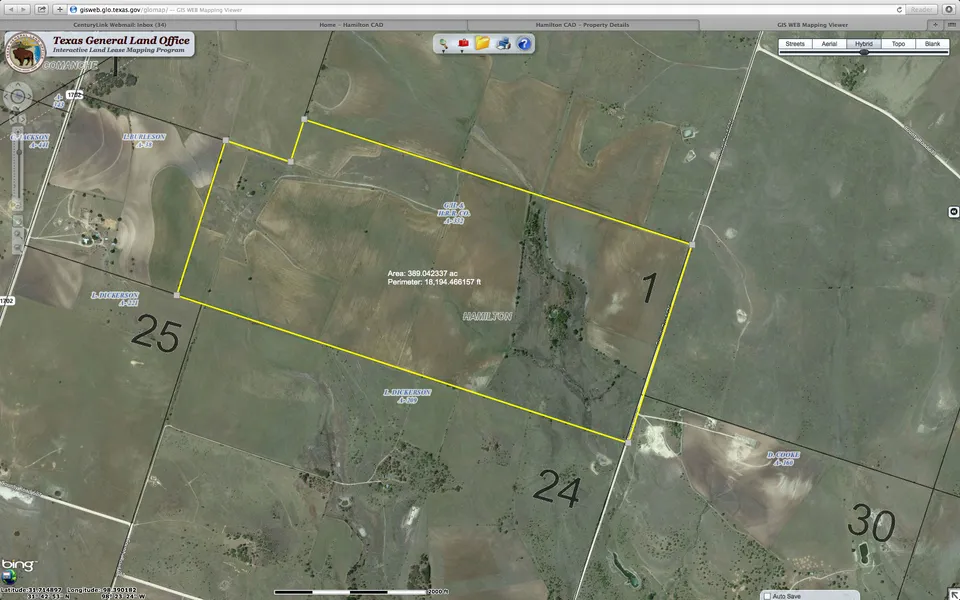
Task: Enable the Auto Save checkbox
Action: click(767, 595)
